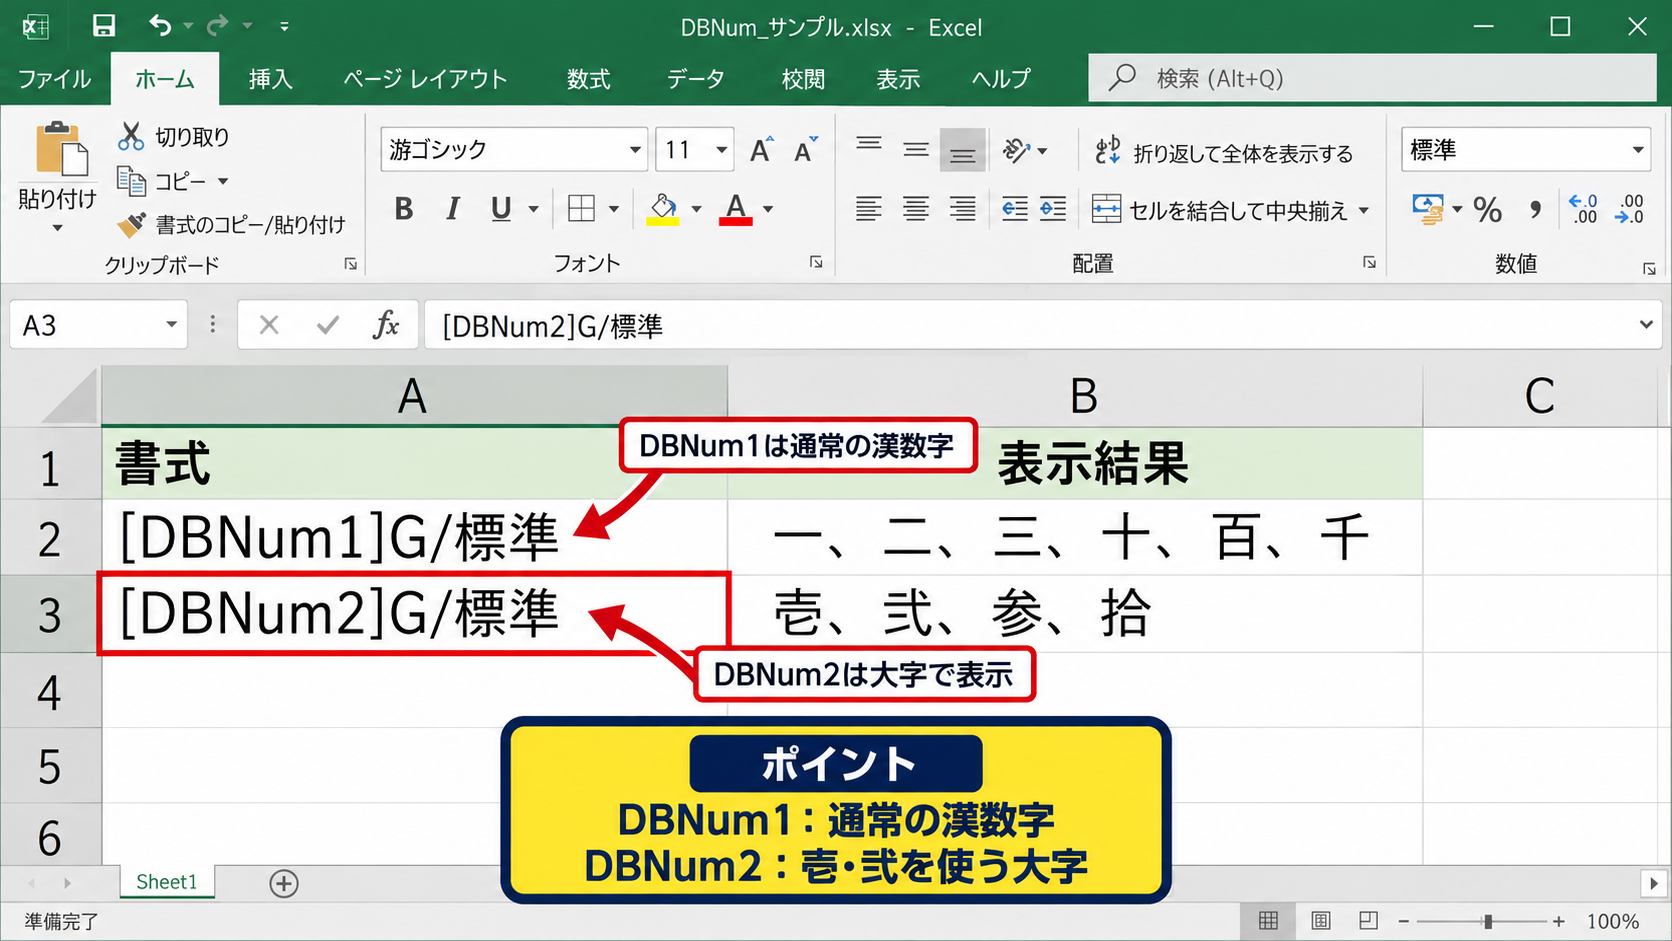This screenshot has height=941, width=1672.
Task: Switch to ページ レイアウト tab
Action: [x=425, y=79]
